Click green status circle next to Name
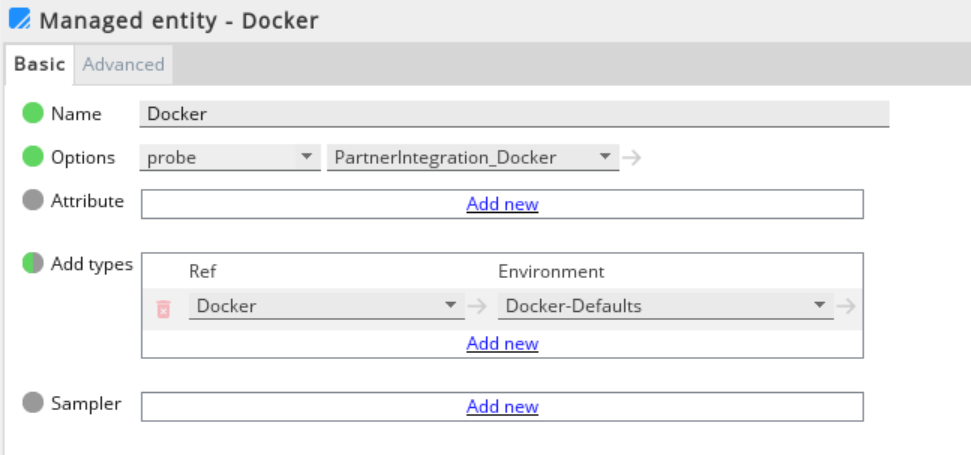Image resolution: width=971 pixels, height=455 pixels. pyautogui.click(x=33, y=114)
